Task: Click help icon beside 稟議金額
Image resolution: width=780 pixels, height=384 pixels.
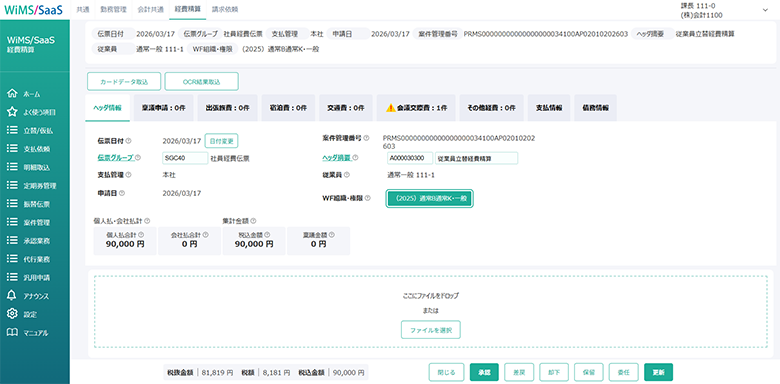Action: coord(332,234)
